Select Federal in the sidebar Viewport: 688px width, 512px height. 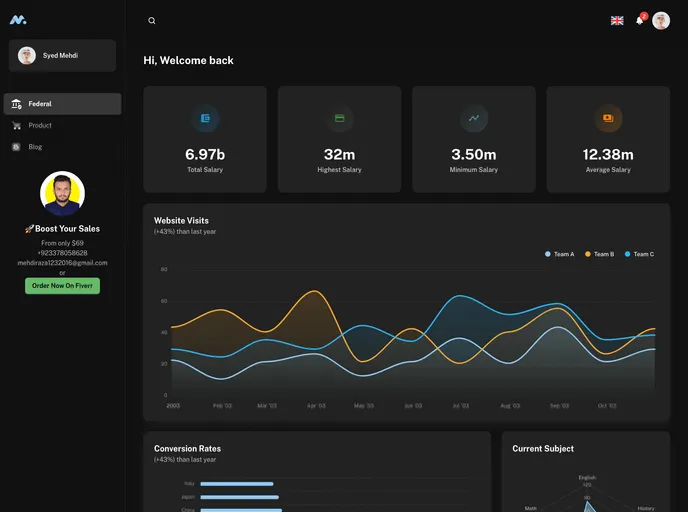click(62, 104)
